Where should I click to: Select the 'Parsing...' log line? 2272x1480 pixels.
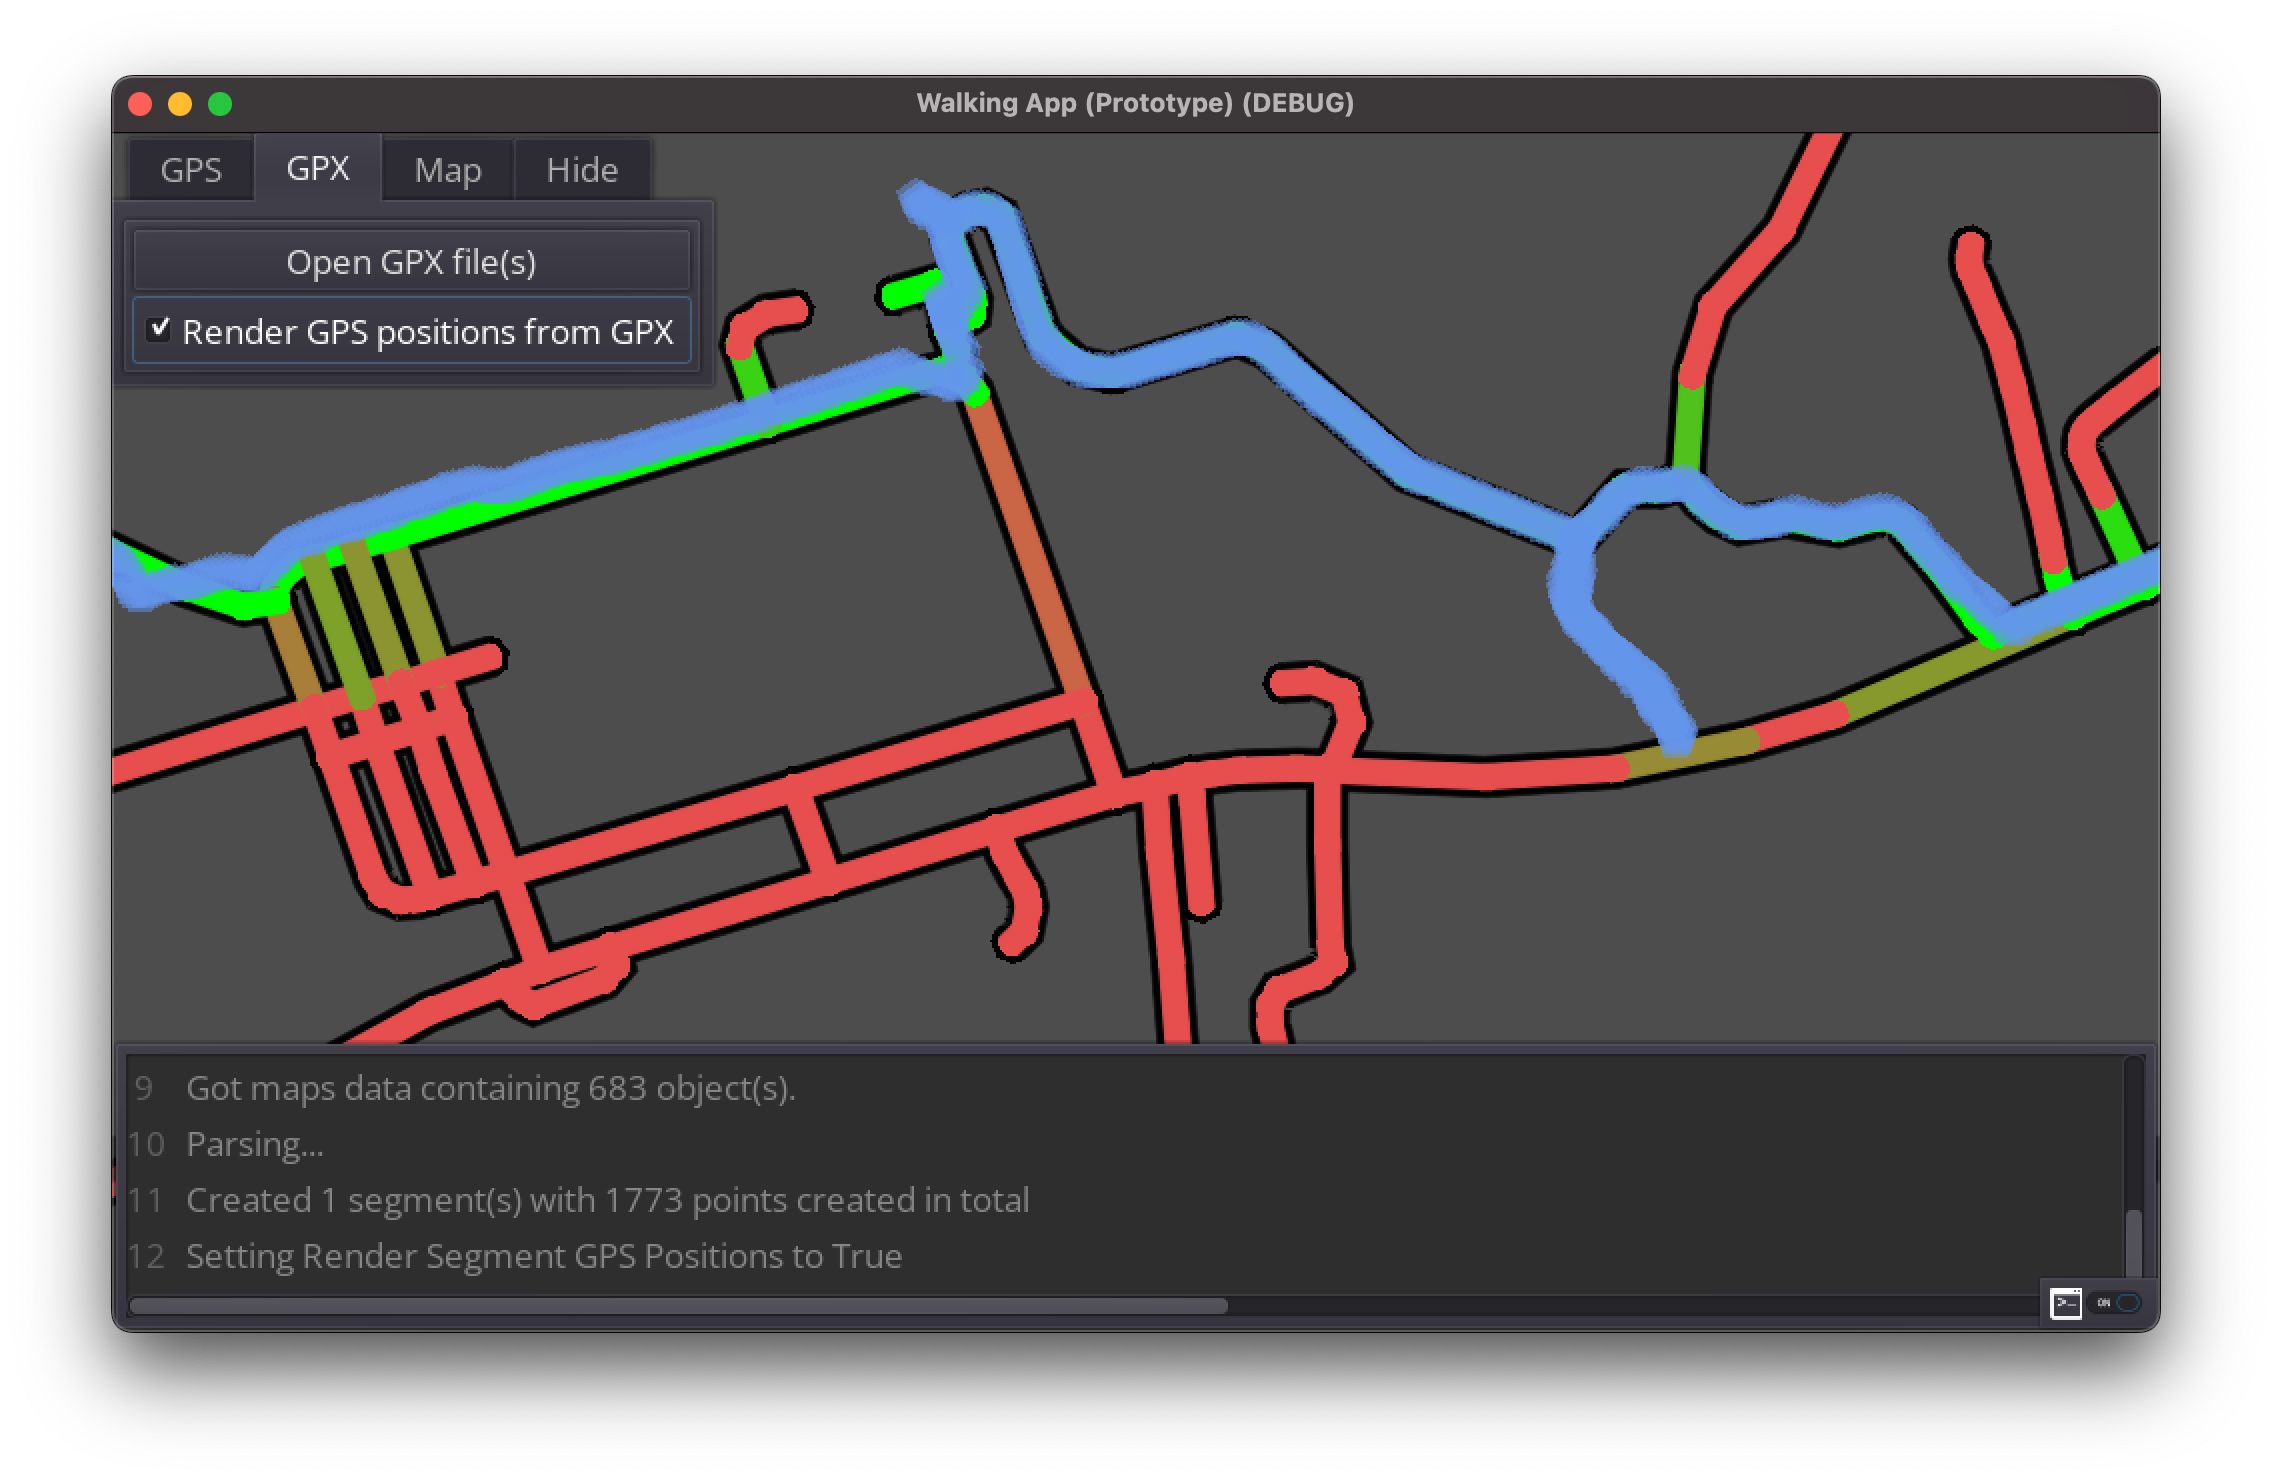(255, 1144)
